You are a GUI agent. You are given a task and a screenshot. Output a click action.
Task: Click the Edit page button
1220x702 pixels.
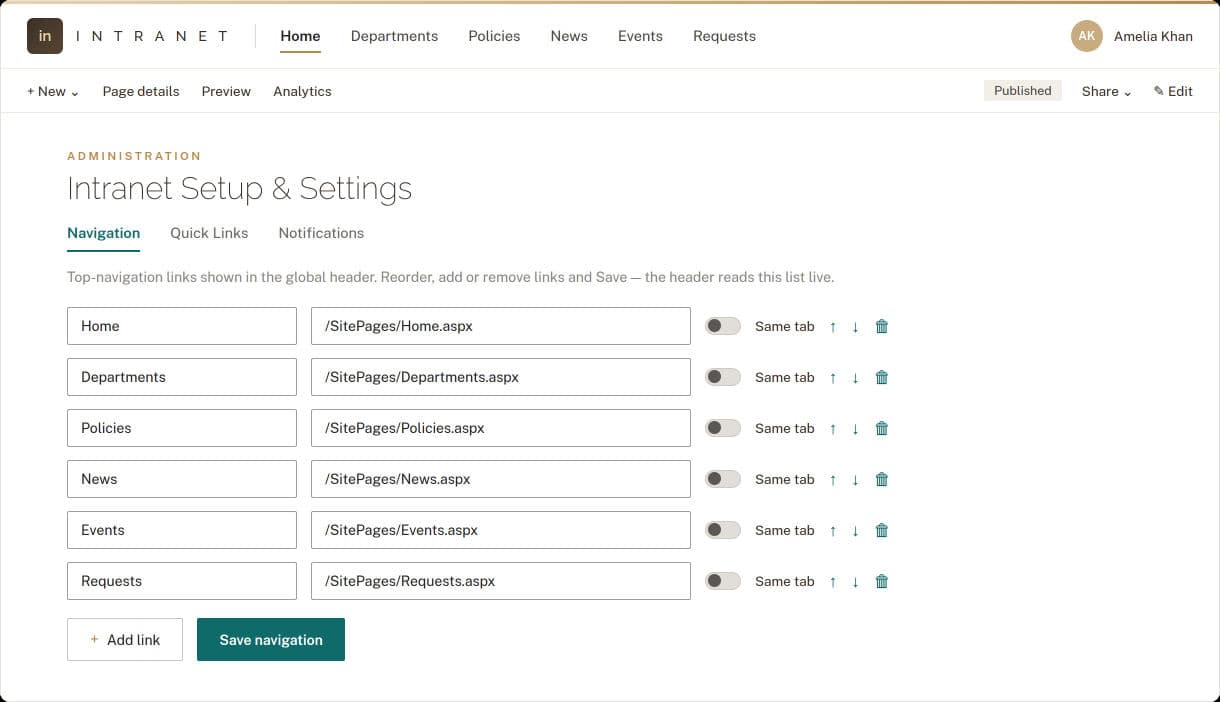[x=1173, y=91]
